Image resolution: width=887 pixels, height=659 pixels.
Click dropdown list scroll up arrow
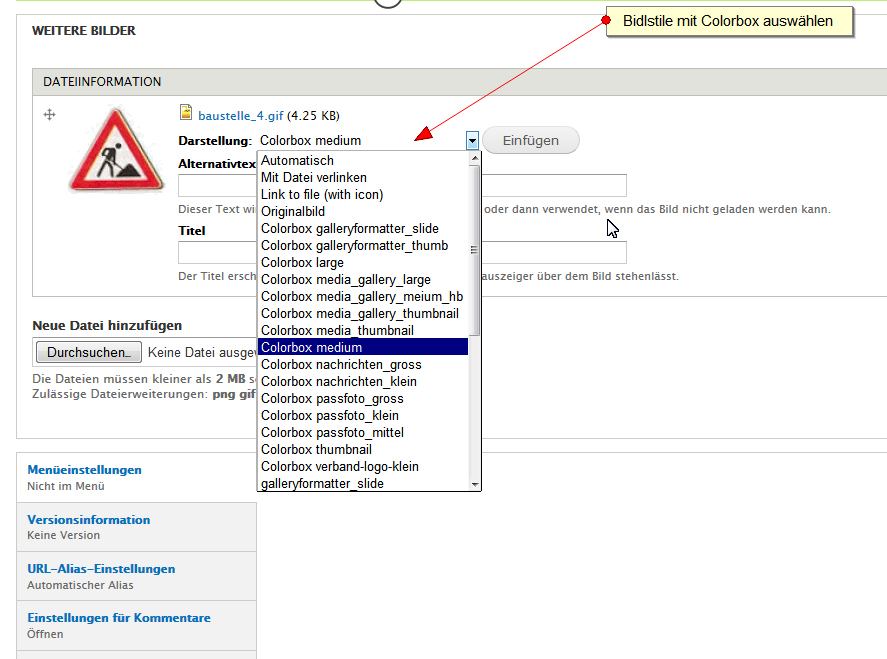(x=475, y=159)
